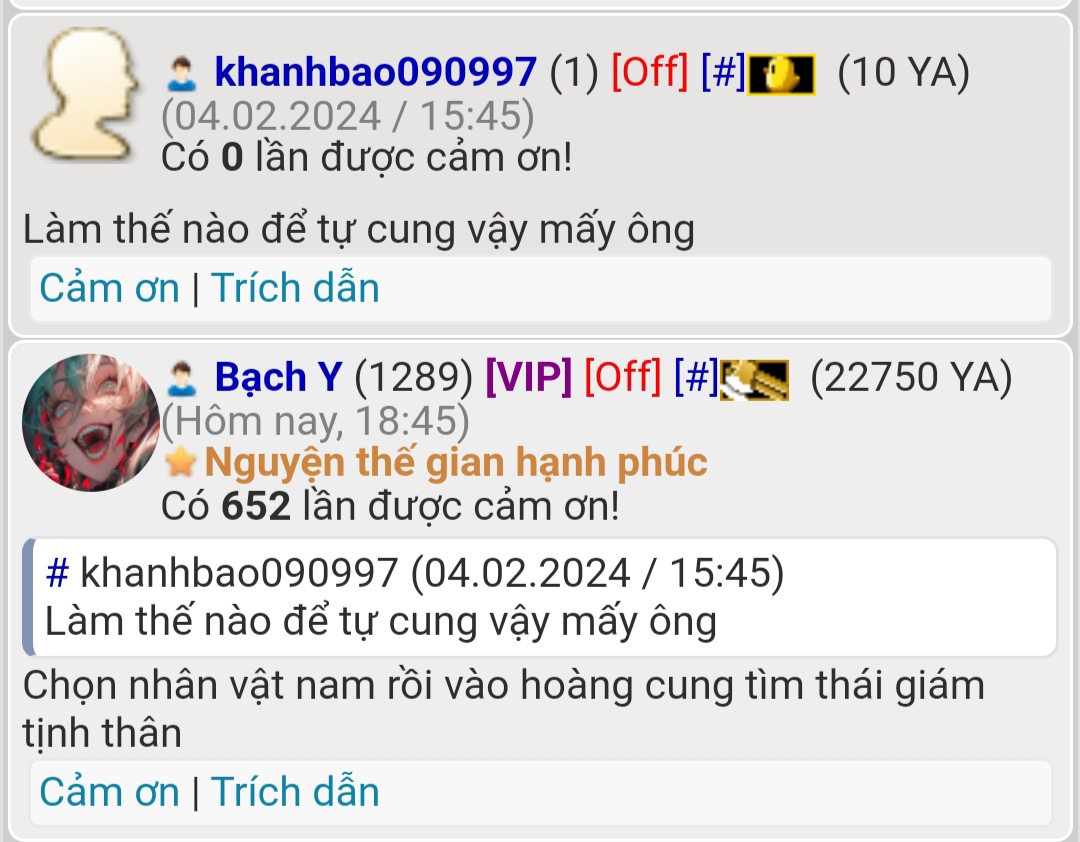The image size is (1080, 842).
Task: Click the purple [VIP] tag
Action: click(x=529, y=377)
